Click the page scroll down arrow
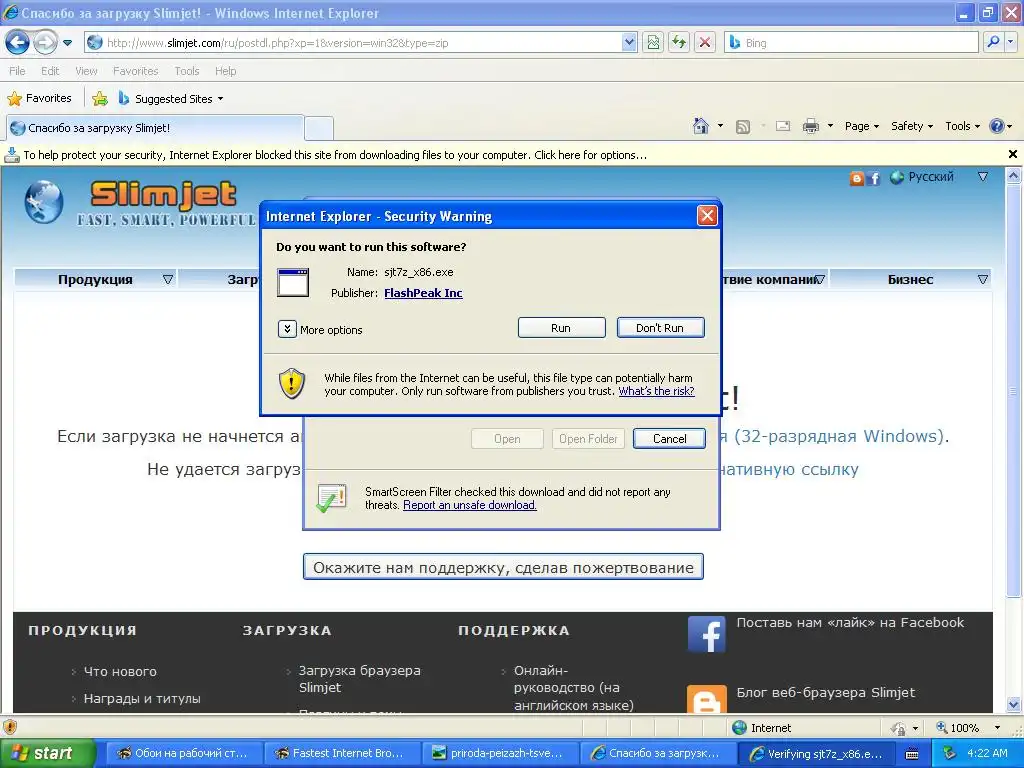This screenshot has height=768, width=1024. pyautogui.click(x=1014, y=705)
